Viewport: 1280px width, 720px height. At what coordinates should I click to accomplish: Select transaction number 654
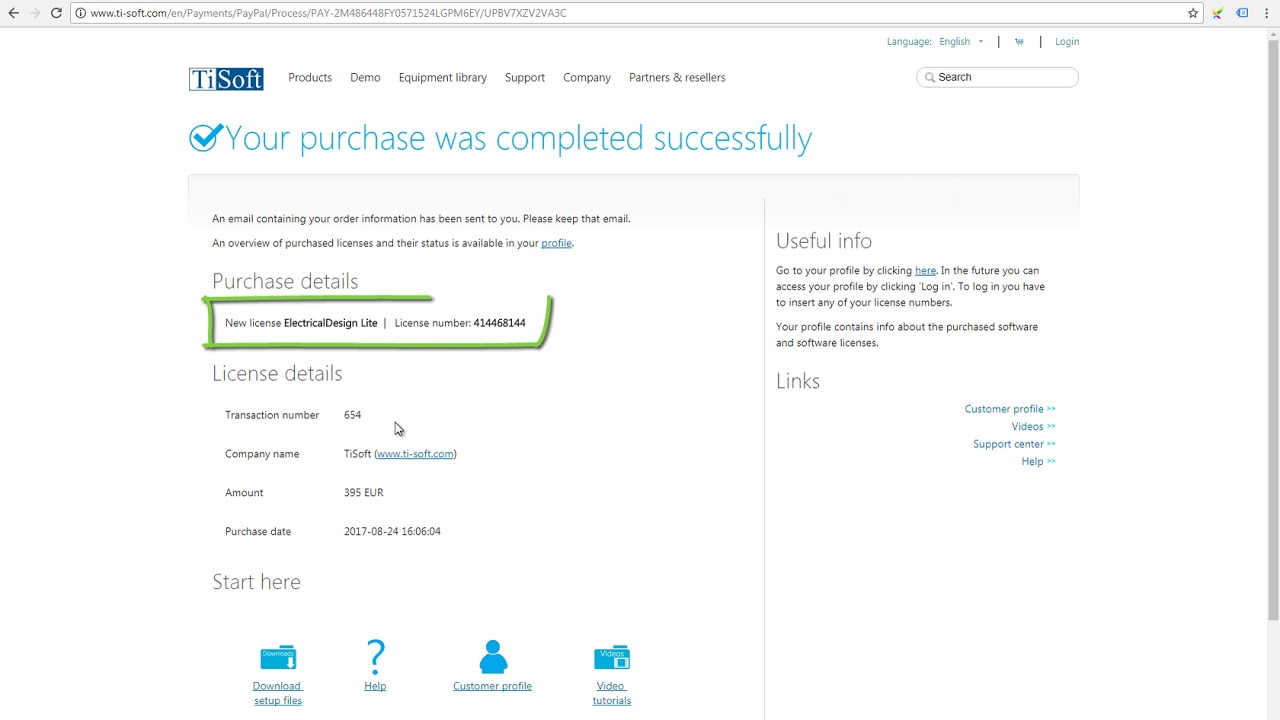(x=352, y=415)
